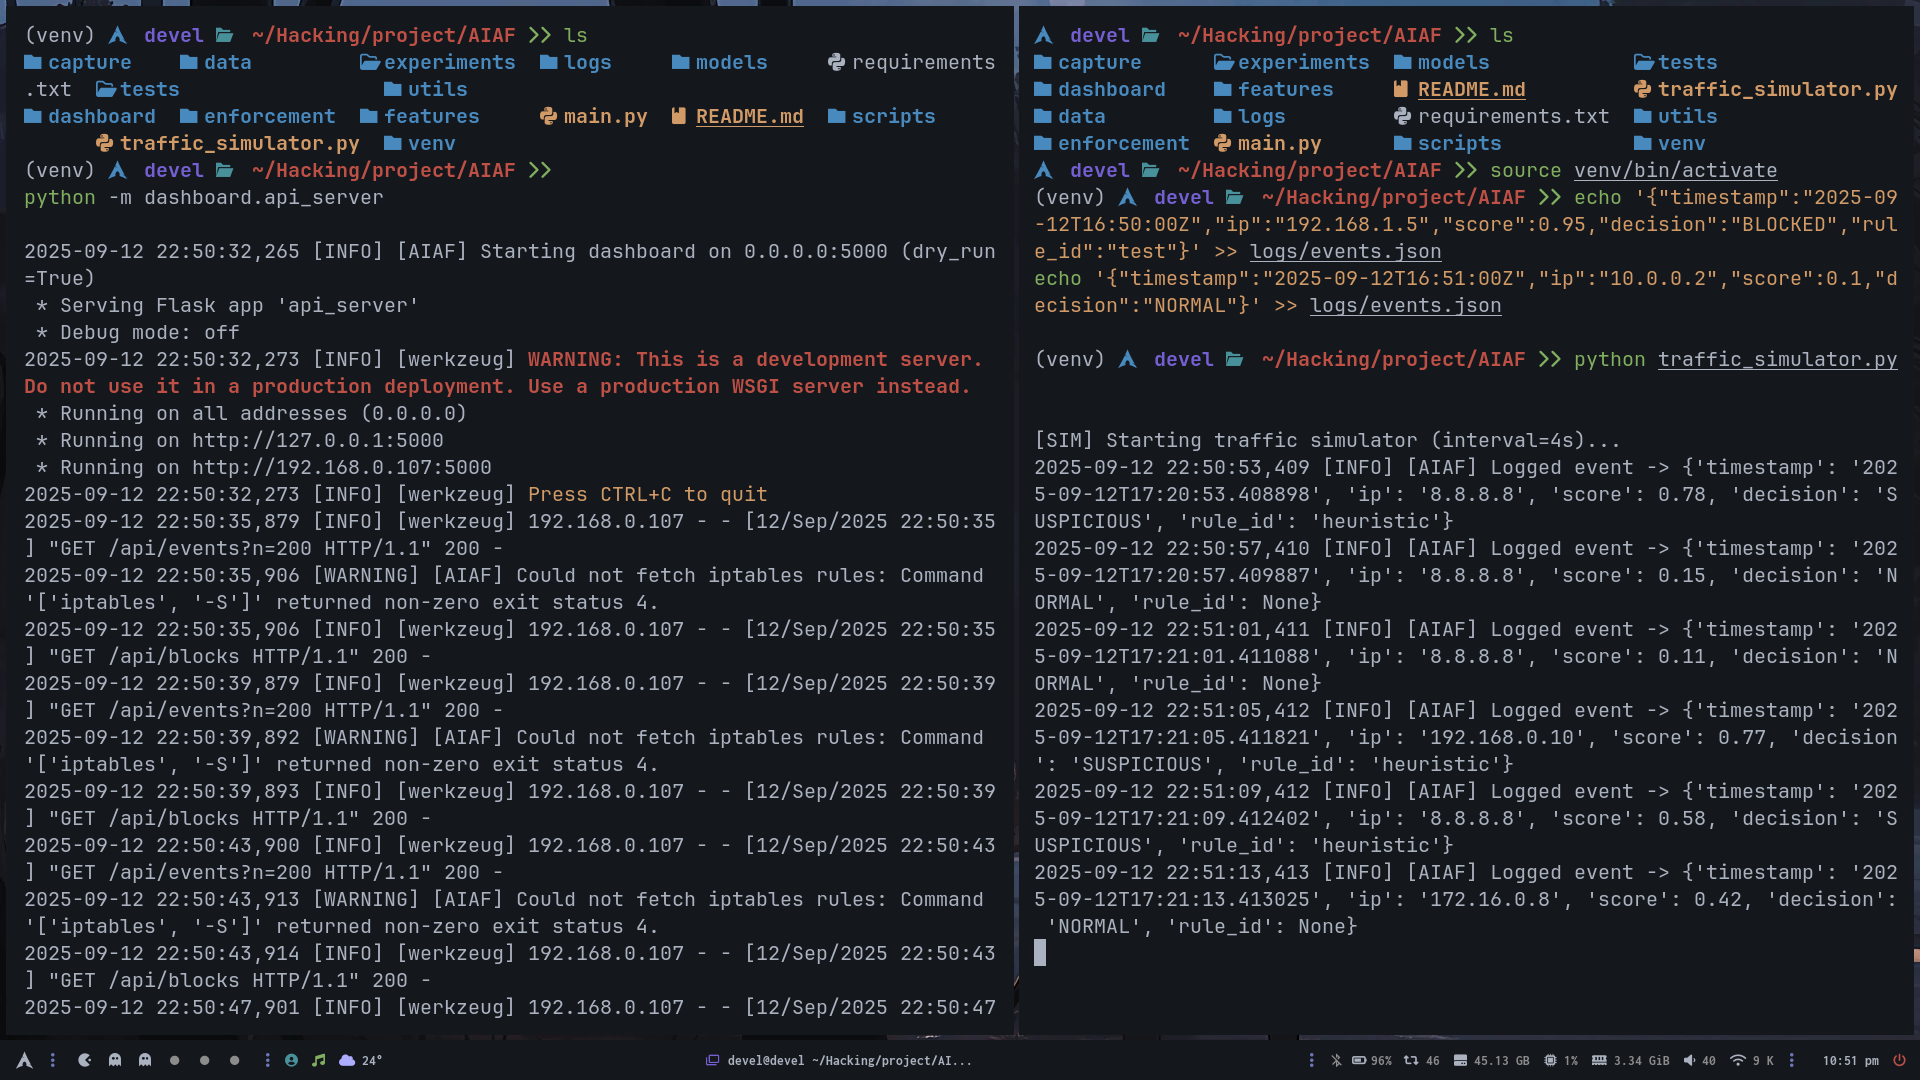Screen dimensions: 1920x1080
Task: Click the battery status indicator
Action: pos(1371,1060)
